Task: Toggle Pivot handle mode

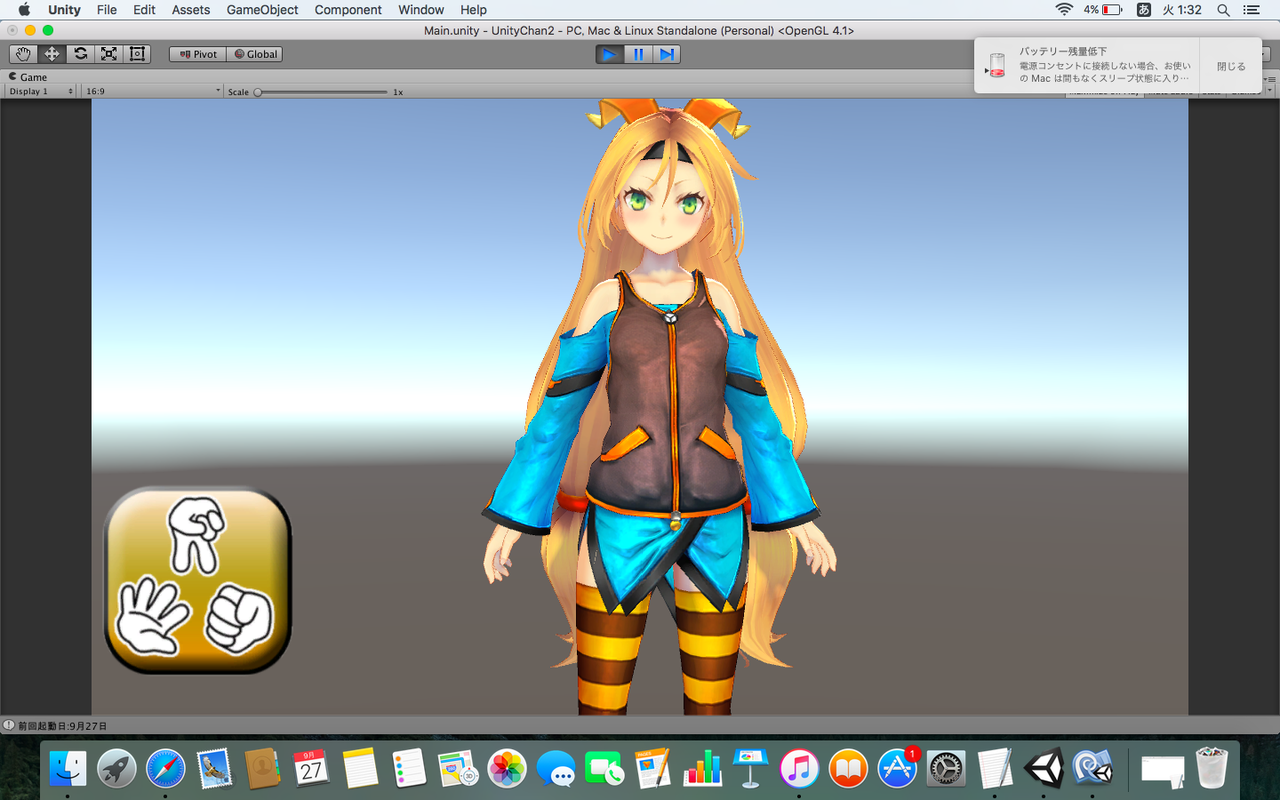Action: tap(197, 54)
